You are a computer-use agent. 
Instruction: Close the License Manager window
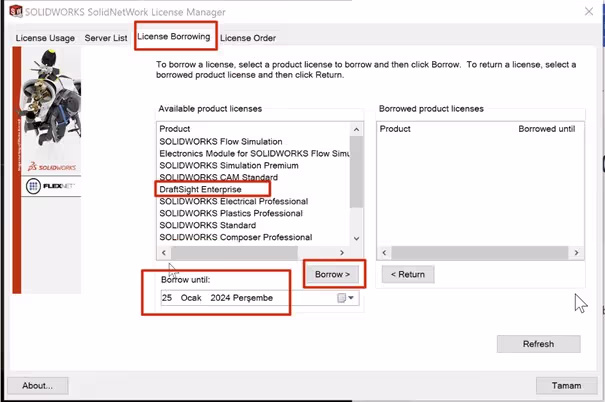tap(589, 12)
